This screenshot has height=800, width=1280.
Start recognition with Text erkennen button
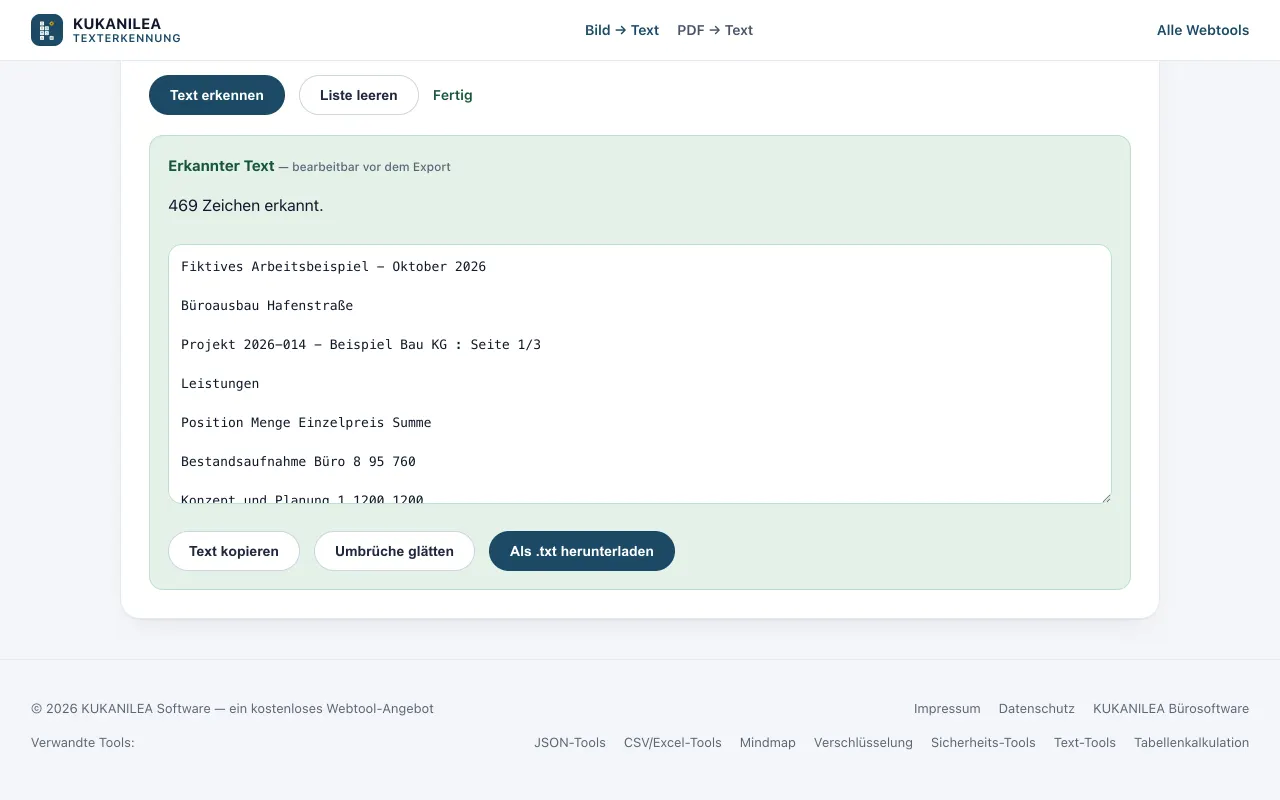217,95
